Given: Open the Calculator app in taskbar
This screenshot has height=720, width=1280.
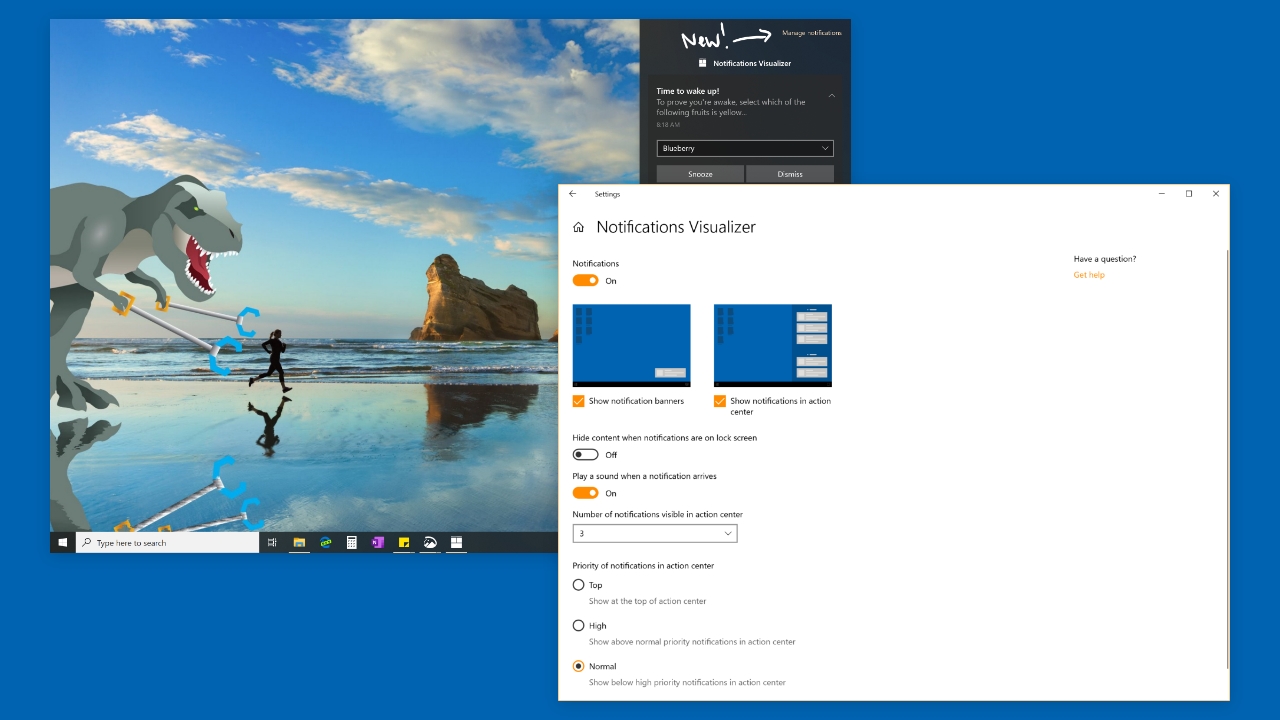Looking at the screenshot, I should (352, 543).
